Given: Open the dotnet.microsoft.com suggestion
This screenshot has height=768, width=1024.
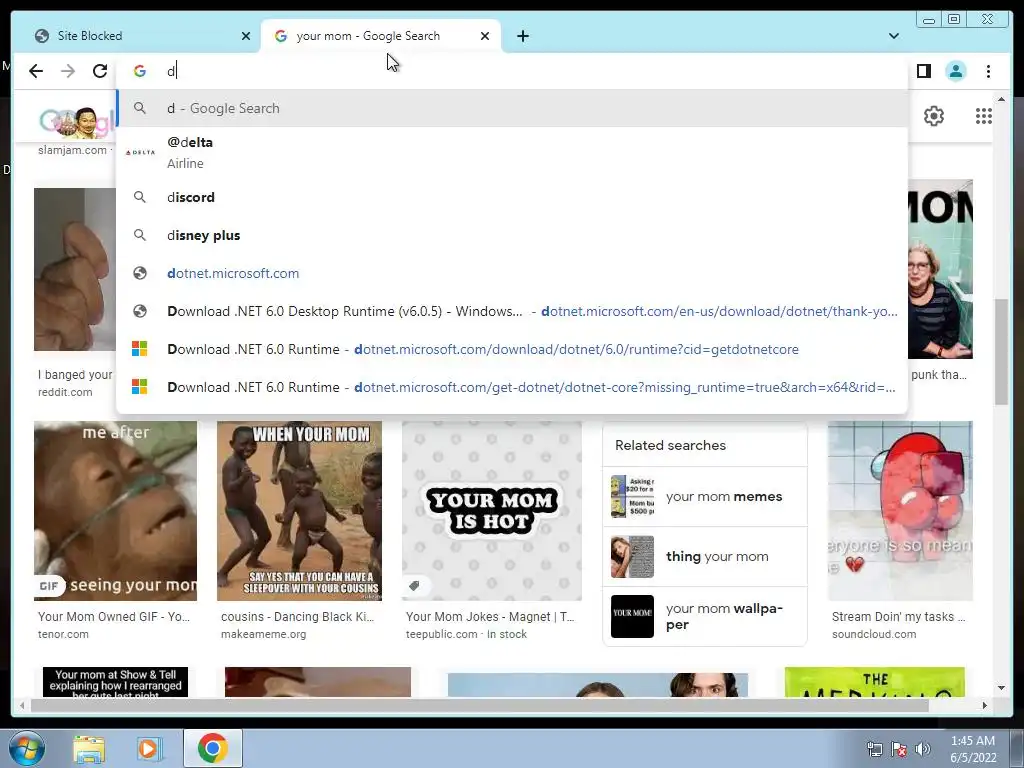Looking at the screenshot, I should point(512,273).
